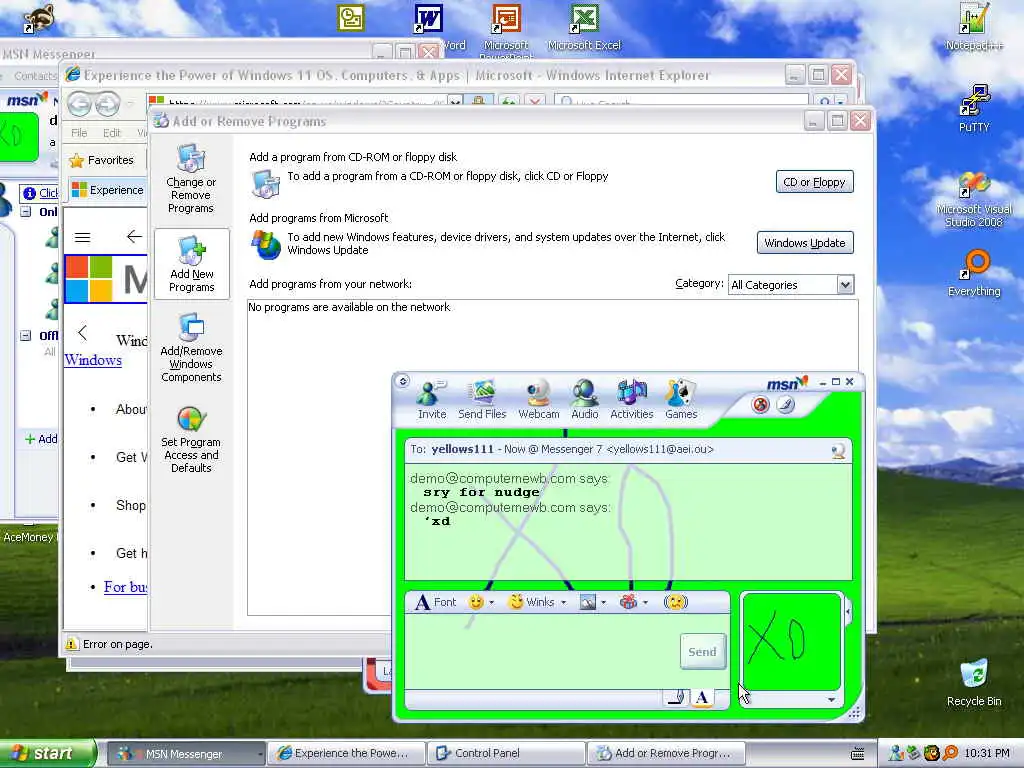Image resolution: width=1024 pixels, height=768 pixels.
Task: Open the Winks dropdown arrow
Action: pos(564,603)
